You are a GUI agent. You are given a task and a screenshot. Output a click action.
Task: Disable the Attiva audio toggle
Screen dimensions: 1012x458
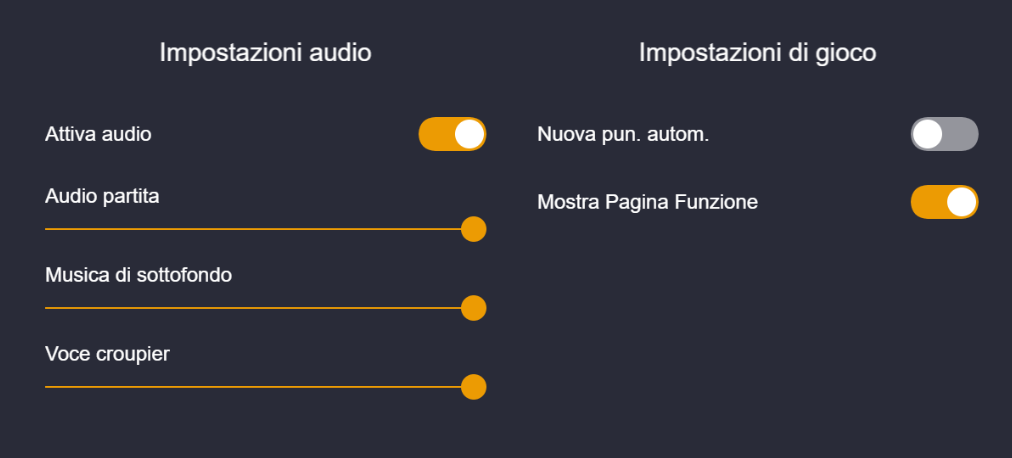coord(452,134)
